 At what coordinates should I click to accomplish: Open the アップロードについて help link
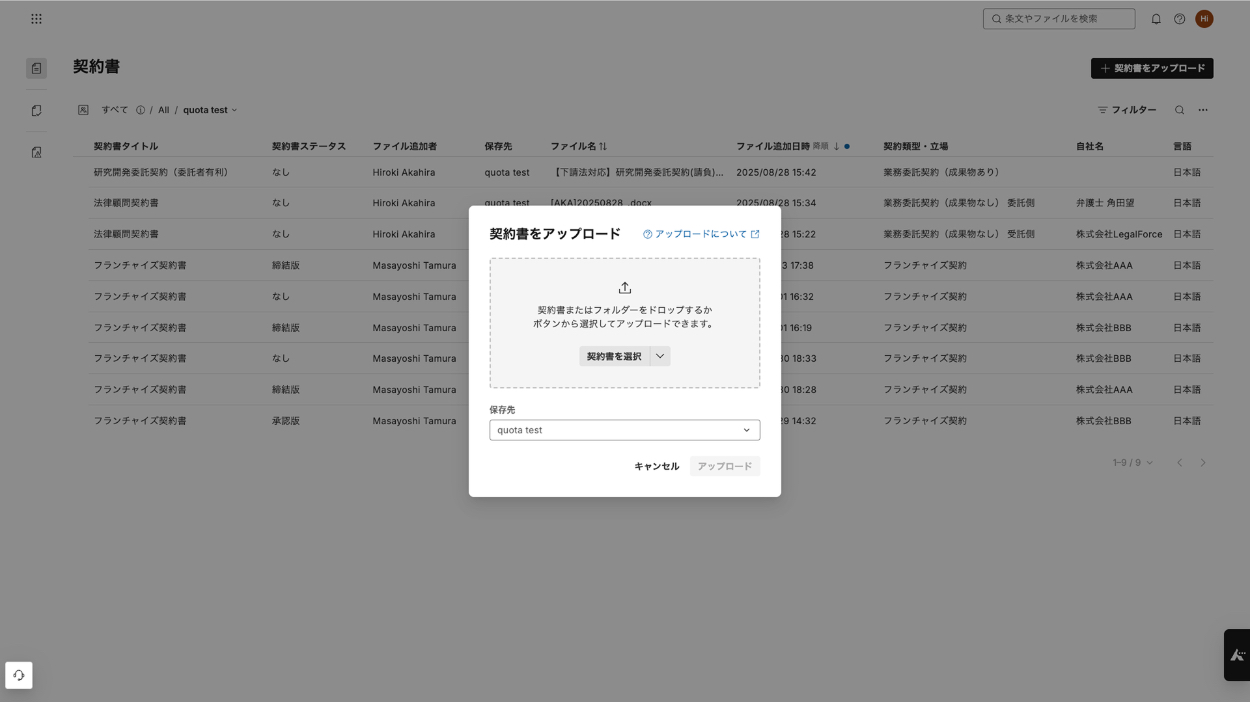[x=701, y=234]
